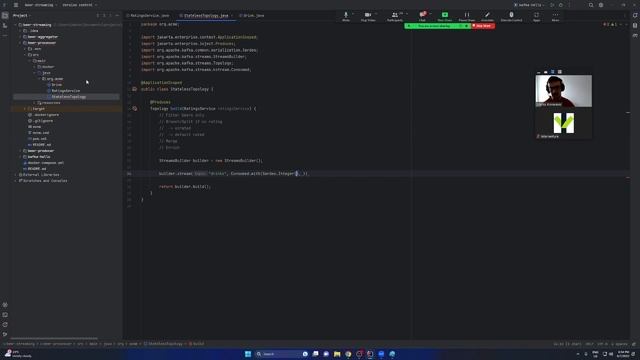The image size is (640, 360).
Task: Switch to Drink.java editor tab
Action: [x=252, y=16]
